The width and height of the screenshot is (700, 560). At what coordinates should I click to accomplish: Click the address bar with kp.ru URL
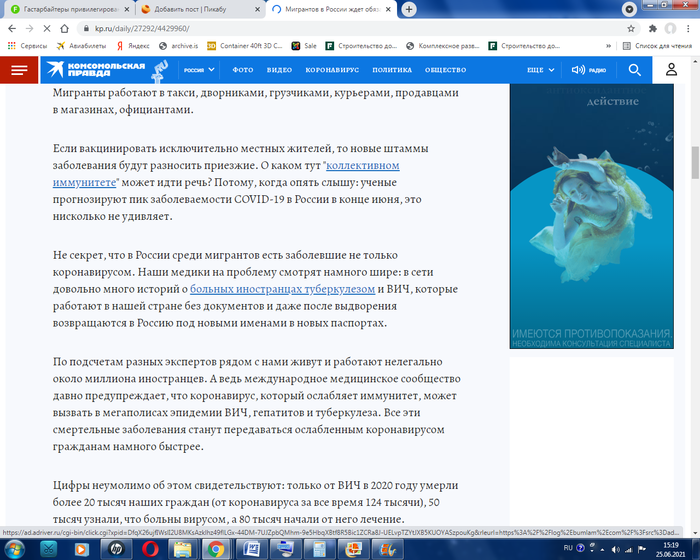pos(353,29)
